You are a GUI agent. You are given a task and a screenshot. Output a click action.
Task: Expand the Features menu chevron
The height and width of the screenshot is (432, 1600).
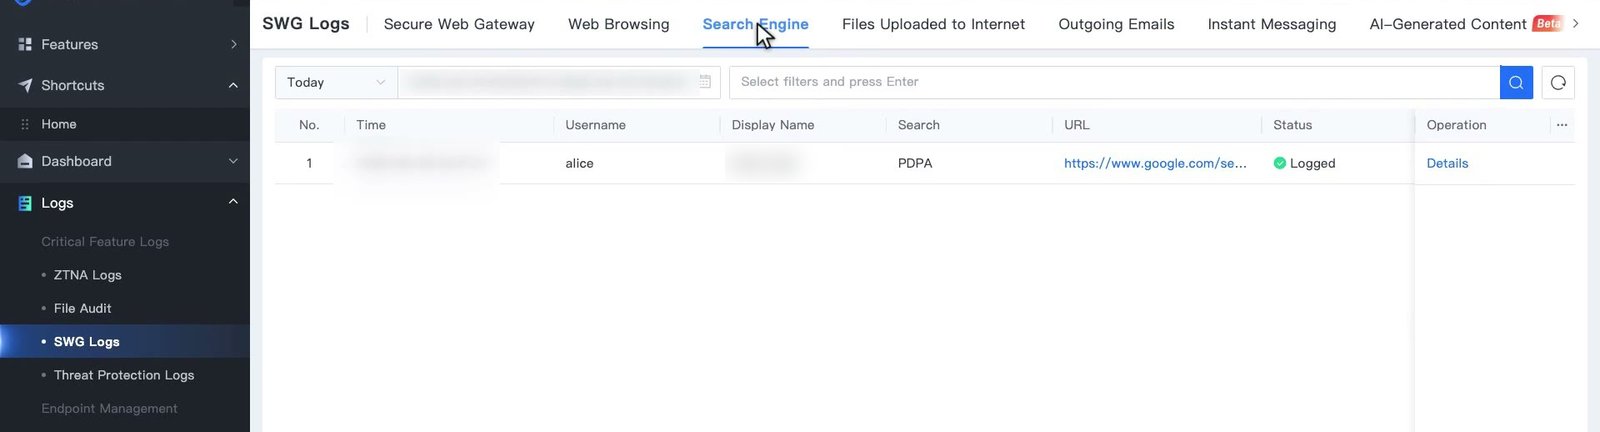coord(233,44)
